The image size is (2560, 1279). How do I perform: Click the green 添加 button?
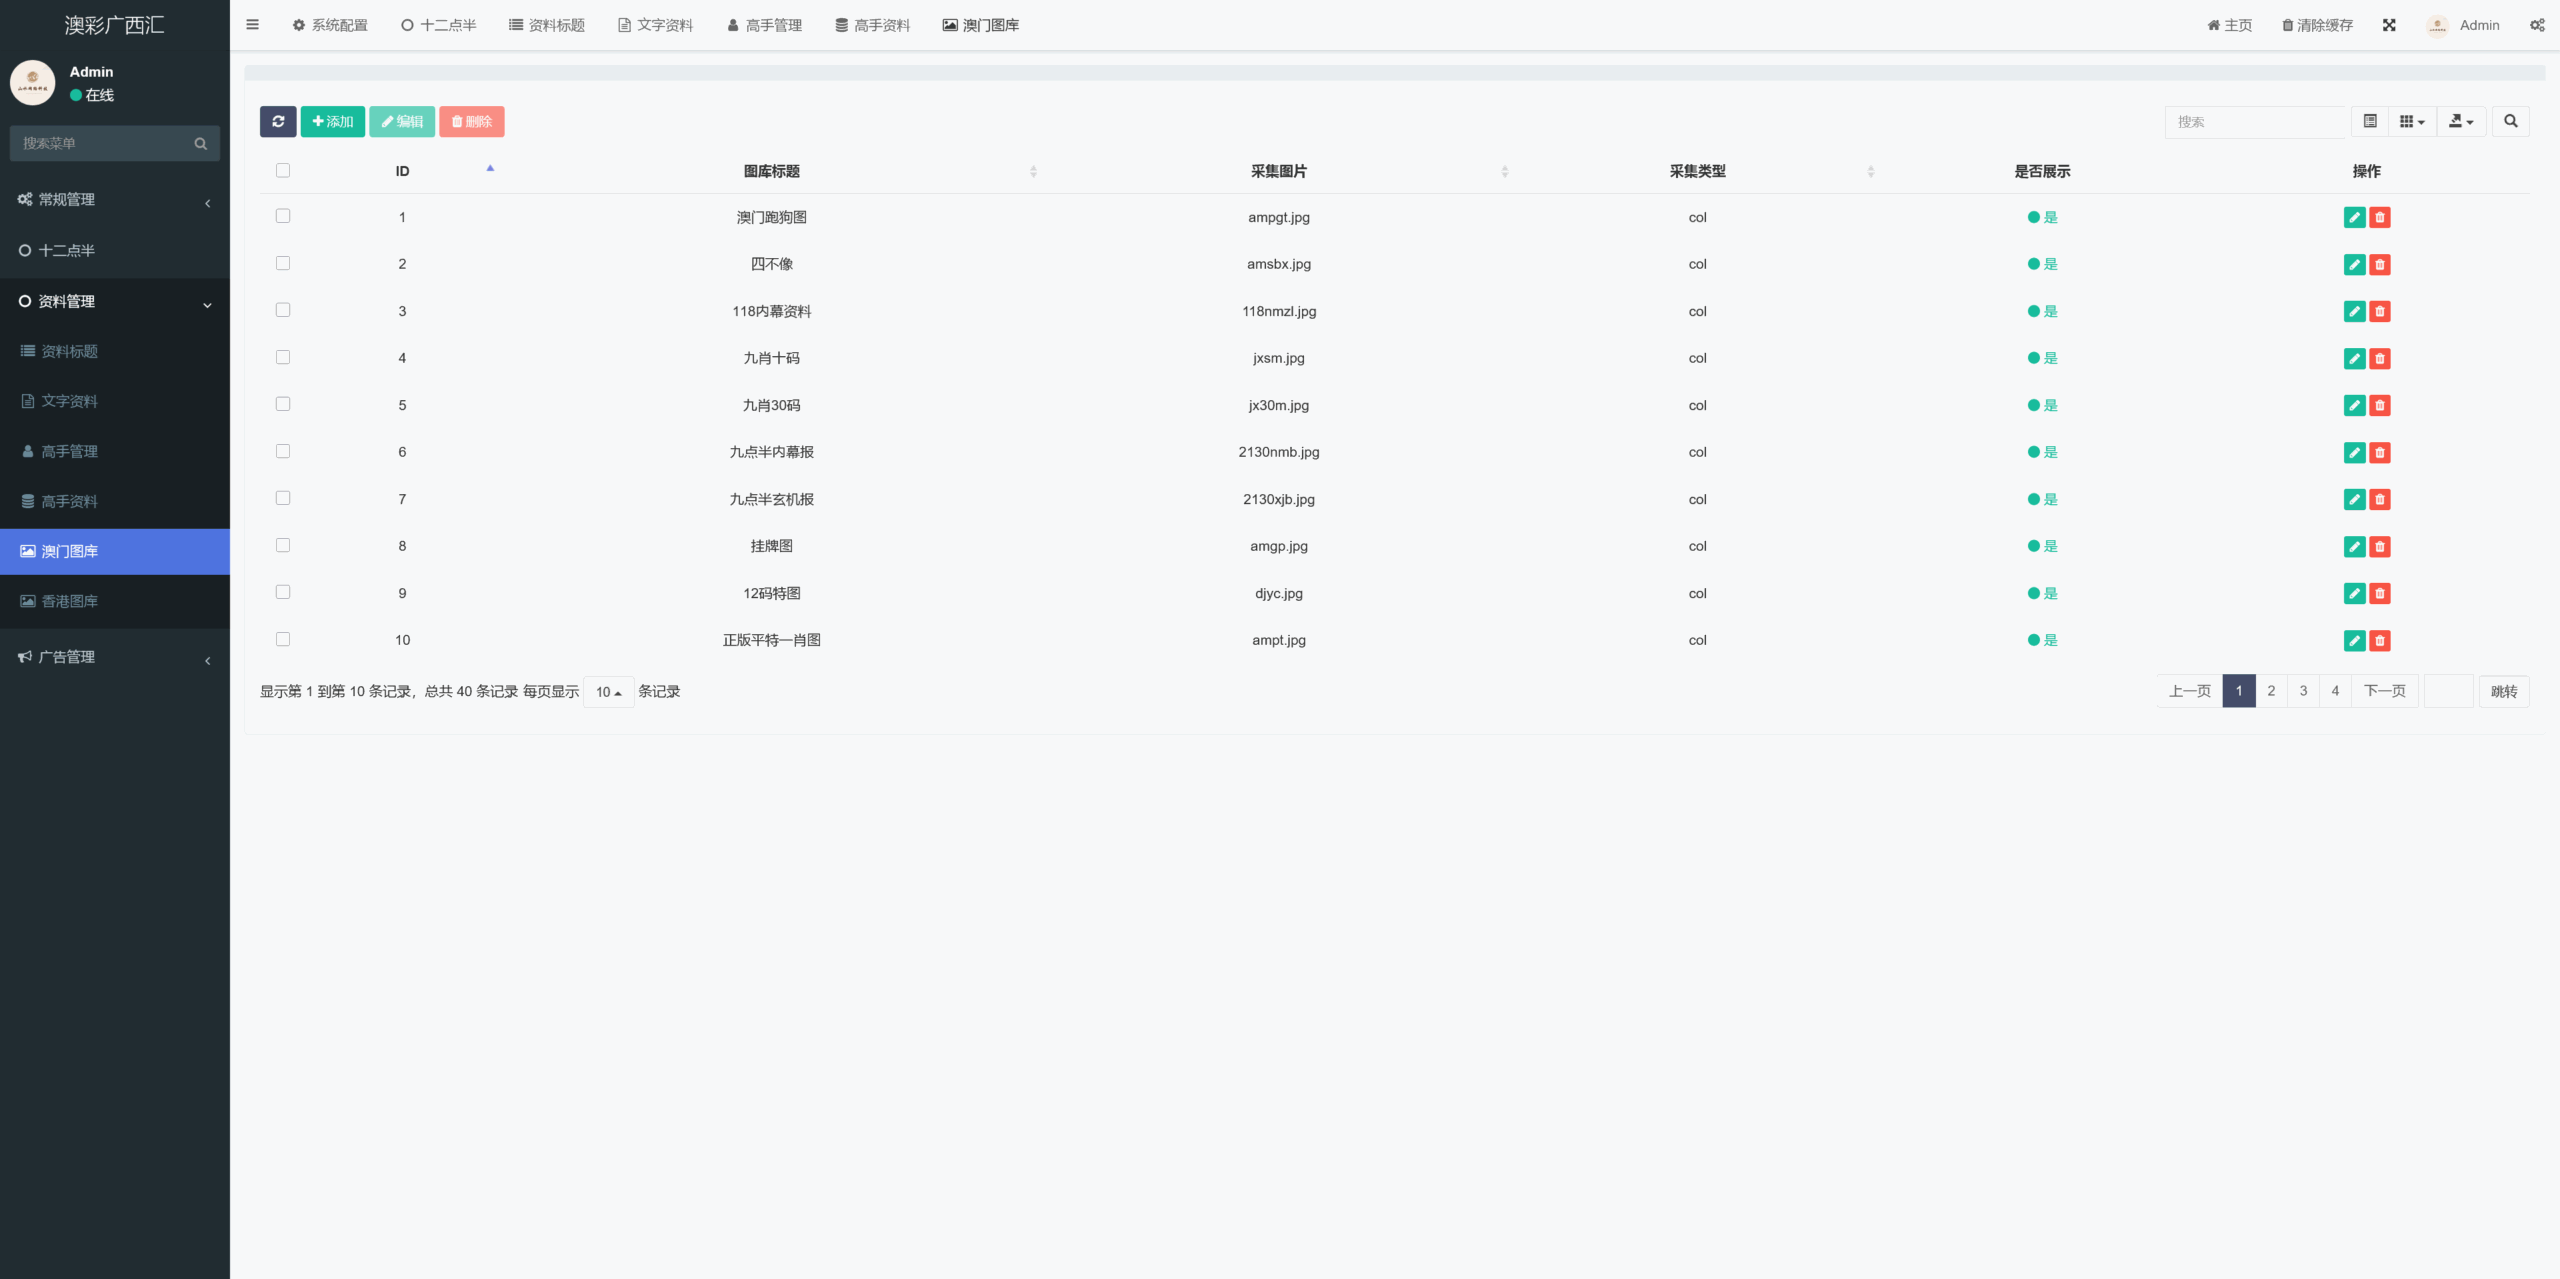333,121
